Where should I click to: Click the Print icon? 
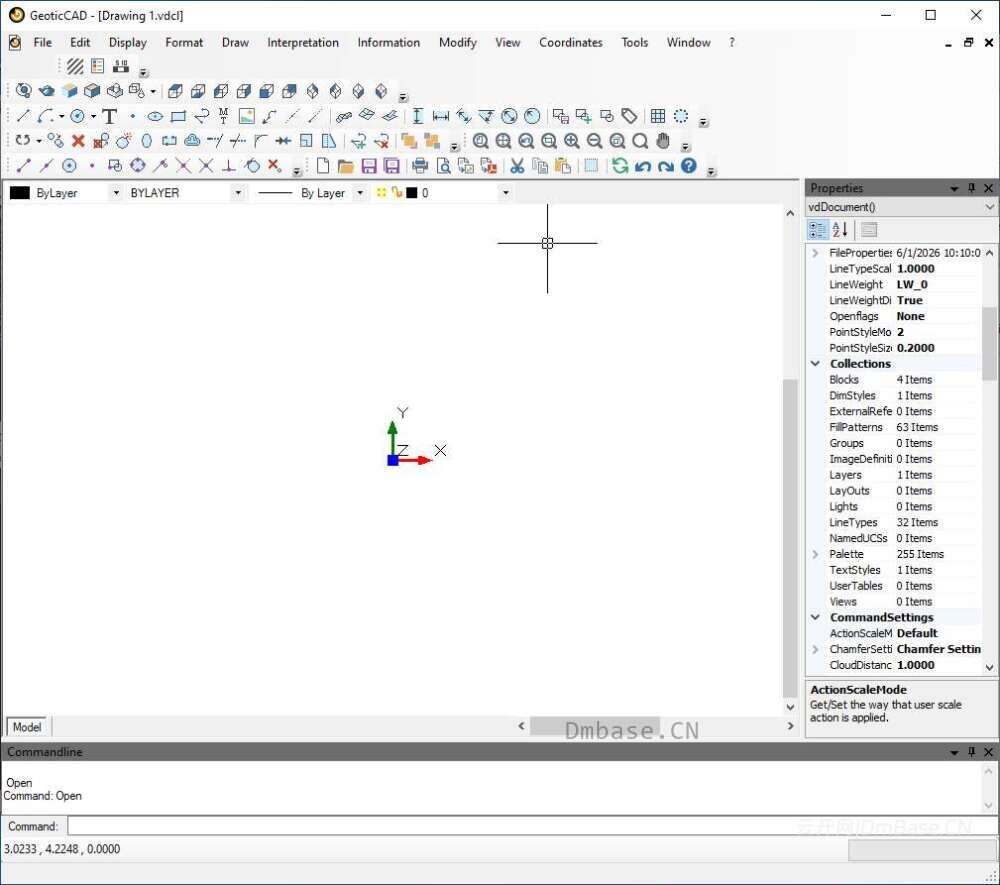420,166
